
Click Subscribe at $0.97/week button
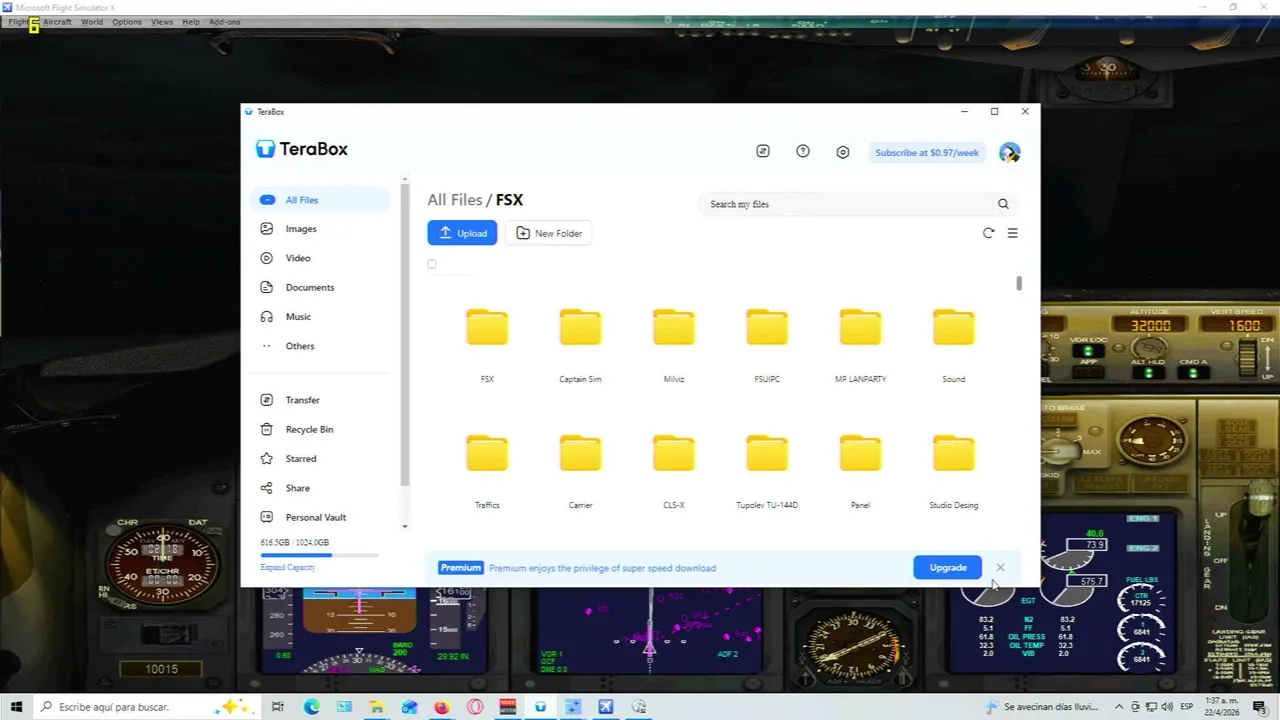click(927, 153)
